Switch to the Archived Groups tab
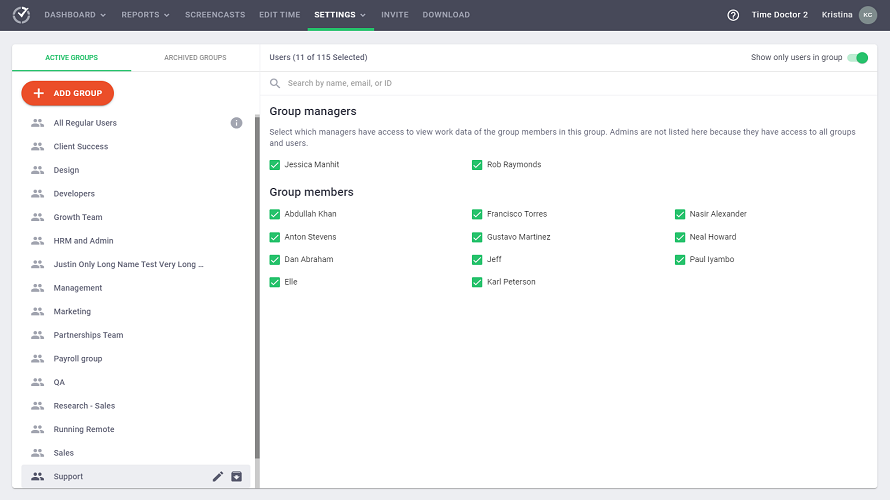 [x=195, y=58]
